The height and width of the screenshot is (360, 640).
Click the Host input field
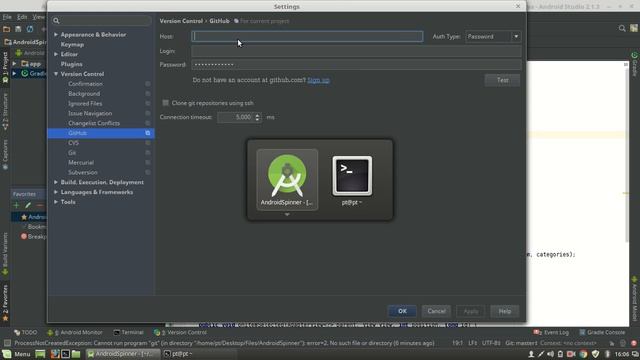pyautogui.click(x=307, y=36)
